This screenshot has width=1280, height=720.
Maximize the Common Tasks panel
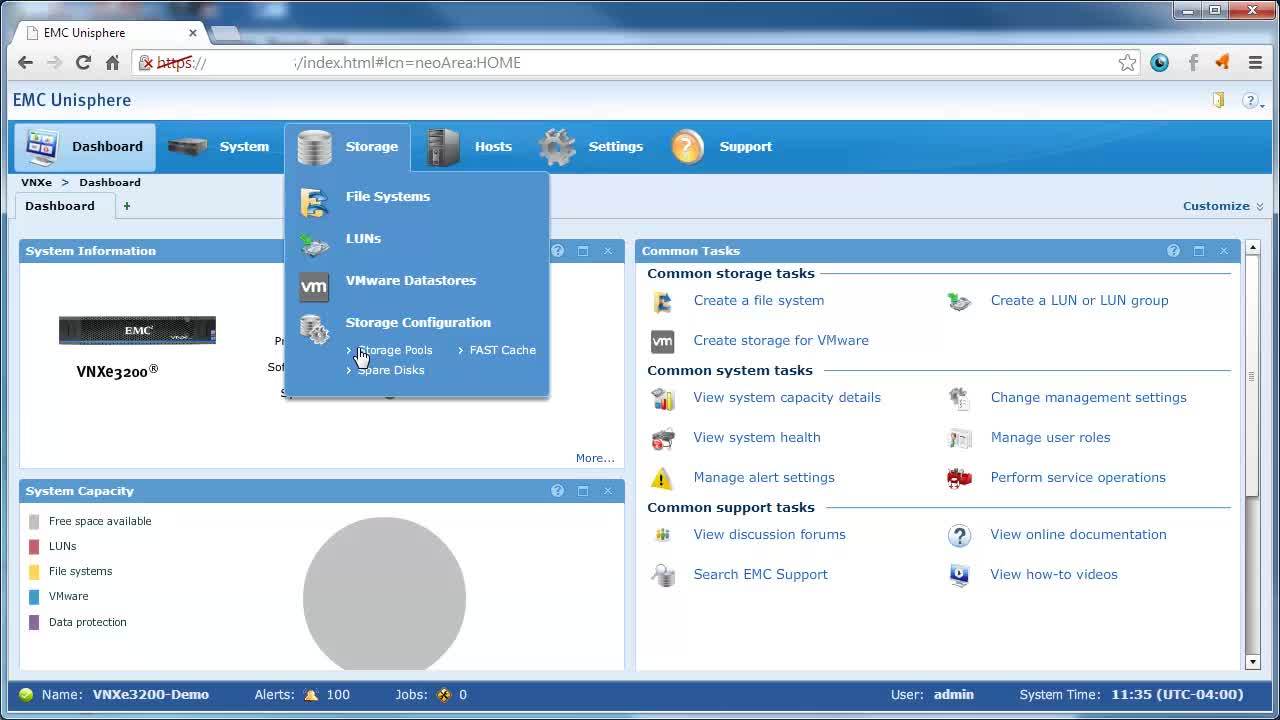pos(1199,251)
